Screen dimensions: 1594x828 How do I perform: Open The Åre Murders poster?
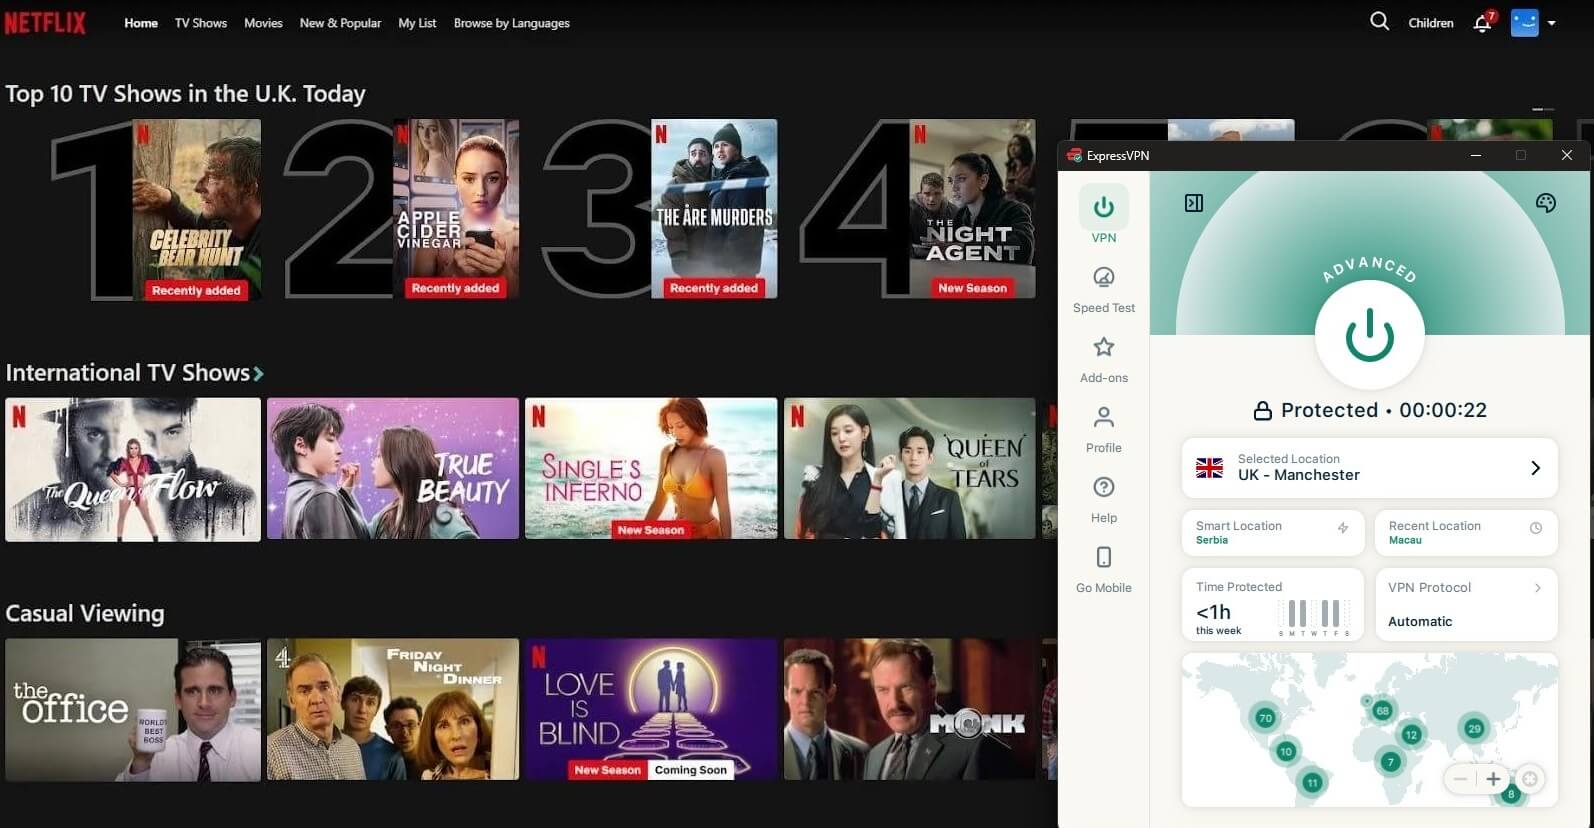click(714, 208)
